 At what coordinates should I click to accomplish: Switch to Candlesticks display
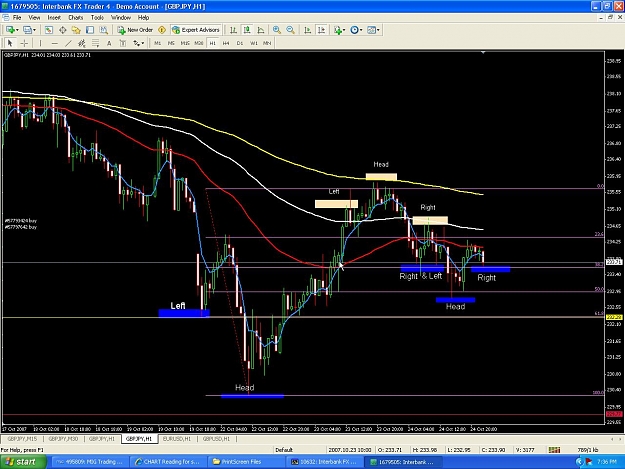point(247,30)
